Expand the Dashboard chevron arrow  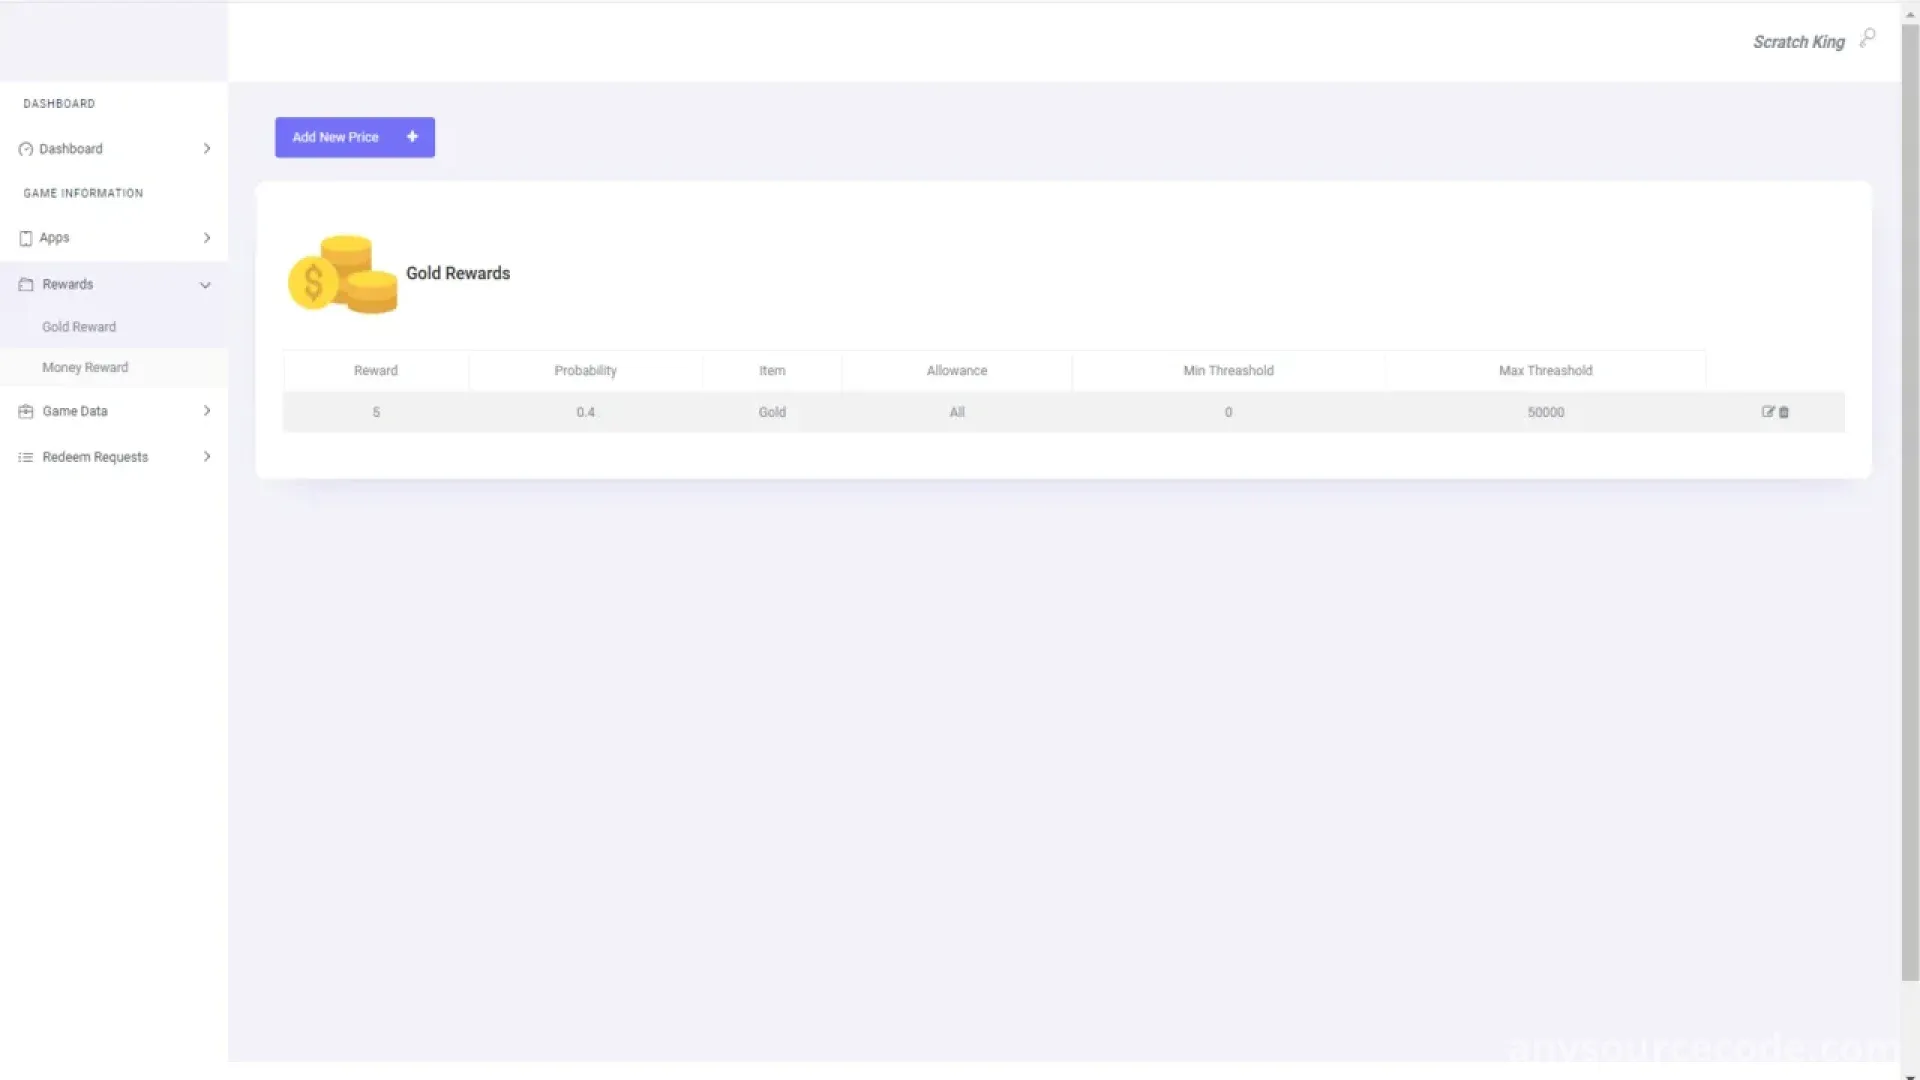tap(207, 149)
